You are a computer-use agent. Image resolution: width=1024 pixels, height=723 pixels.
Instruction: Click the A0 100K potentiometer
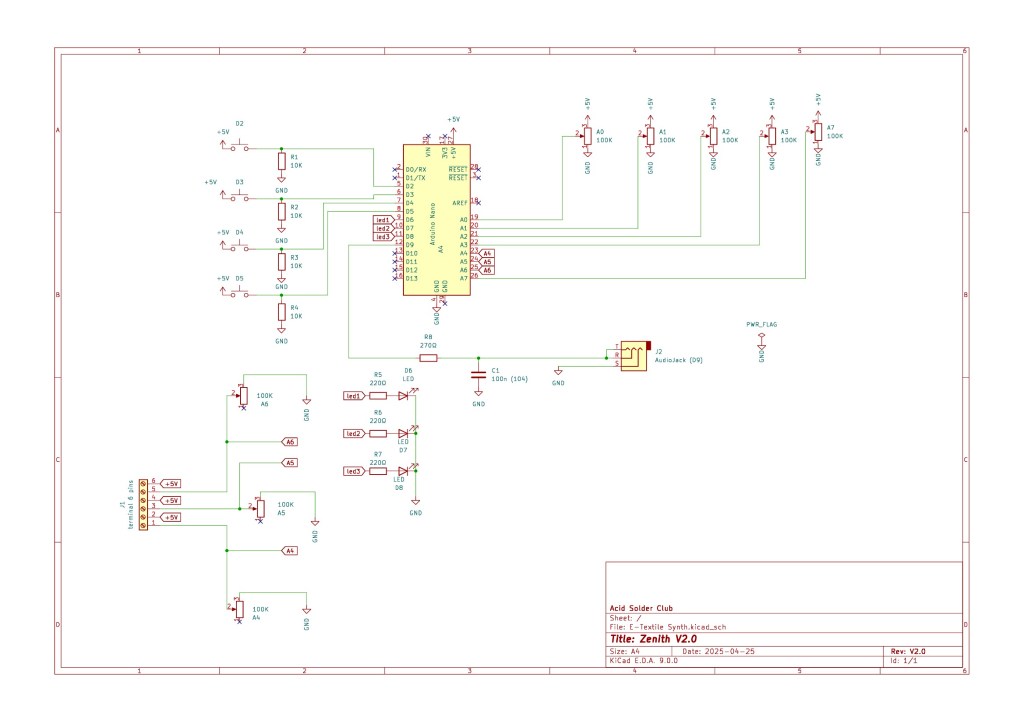587,137
